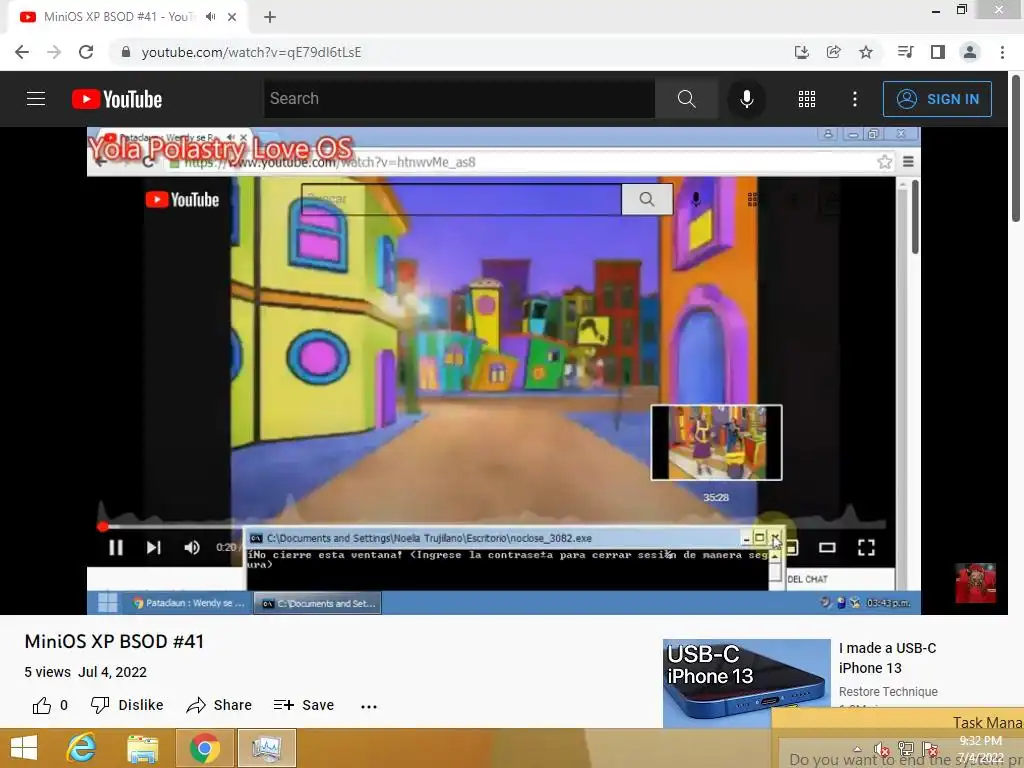Switch to Chrome in the taskbar
The image size is (1024, 768).
[x=204, y=748]
